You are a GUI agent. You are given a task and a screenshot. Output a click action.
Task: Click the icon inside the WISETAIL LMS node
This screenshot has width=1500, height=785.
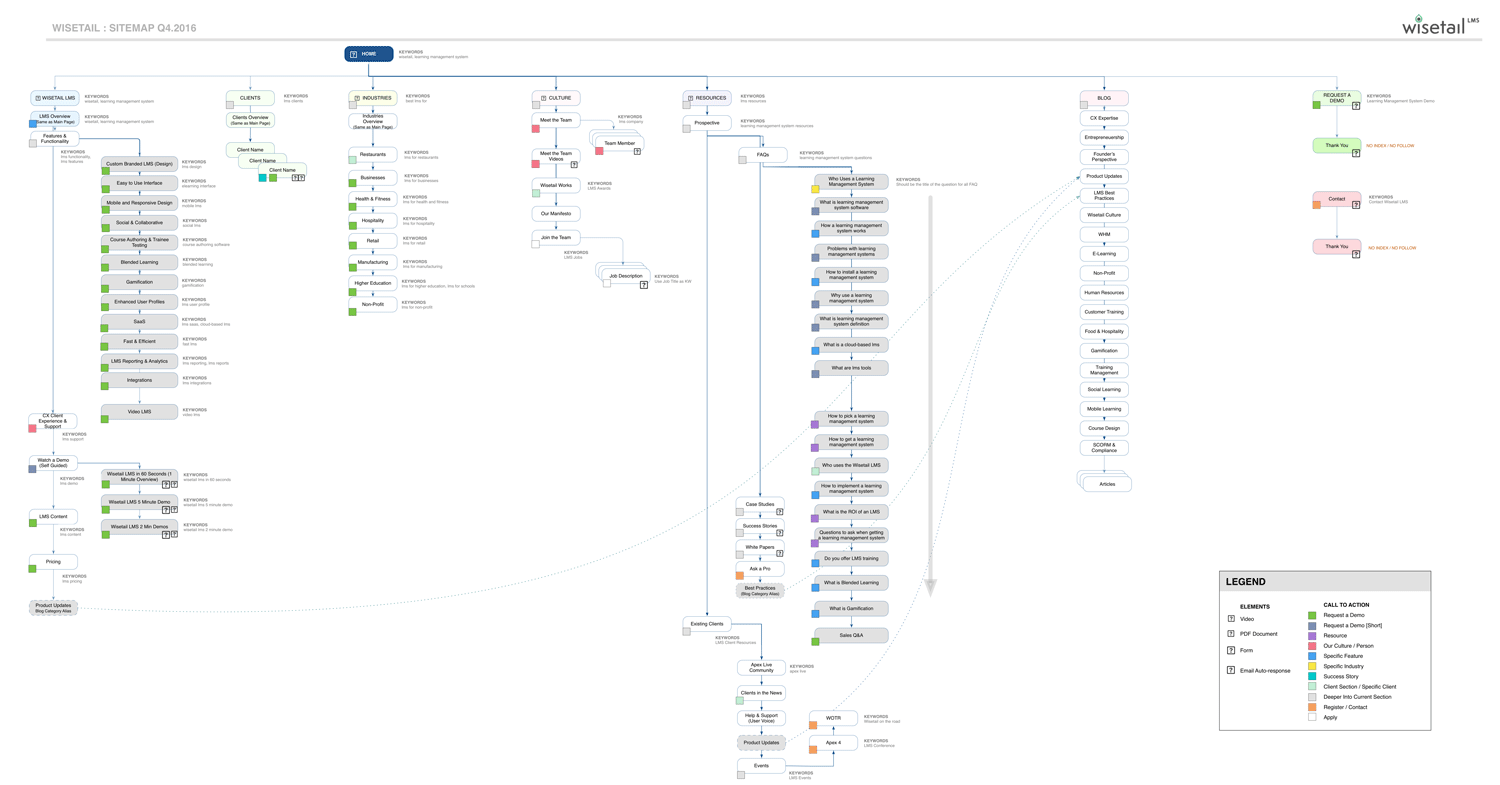pyautogui.click(x=38, y=98)
